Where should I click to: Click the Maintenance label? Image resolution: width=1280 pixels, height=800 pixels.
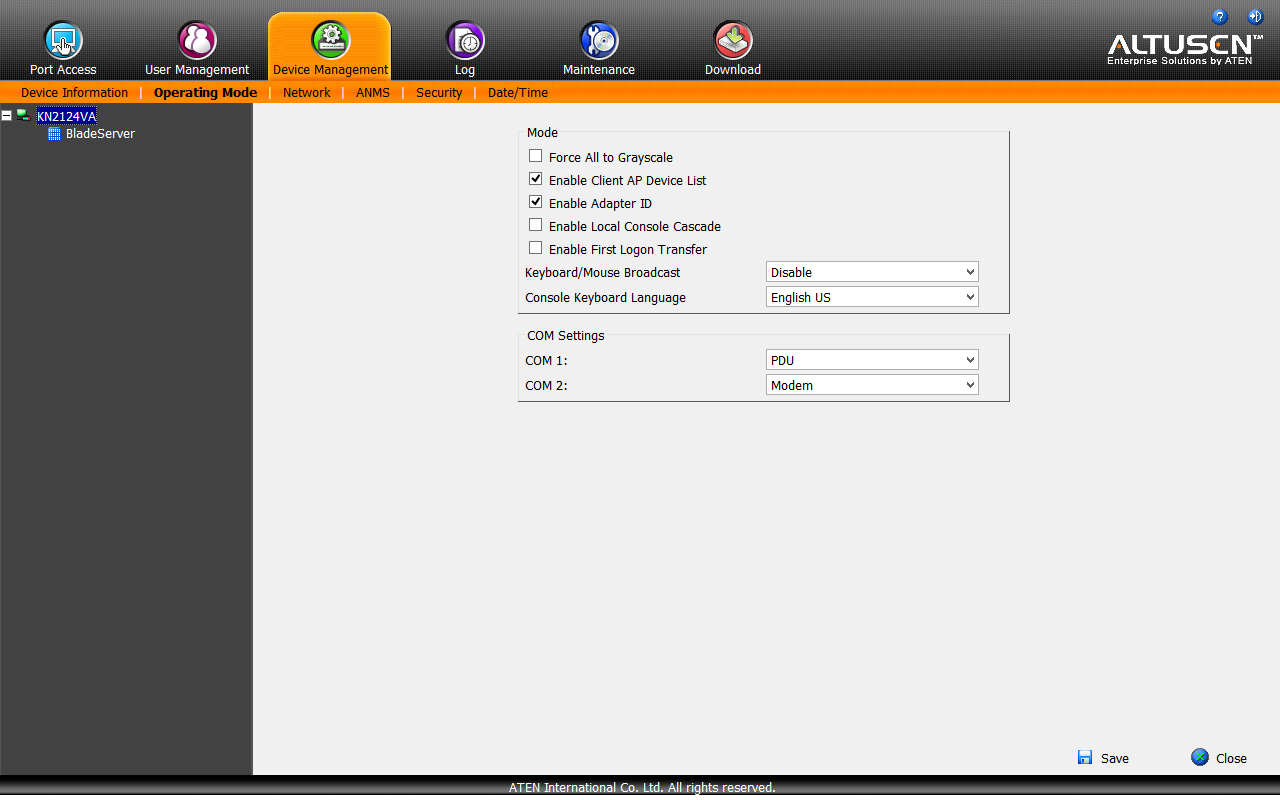pos(599,70)
